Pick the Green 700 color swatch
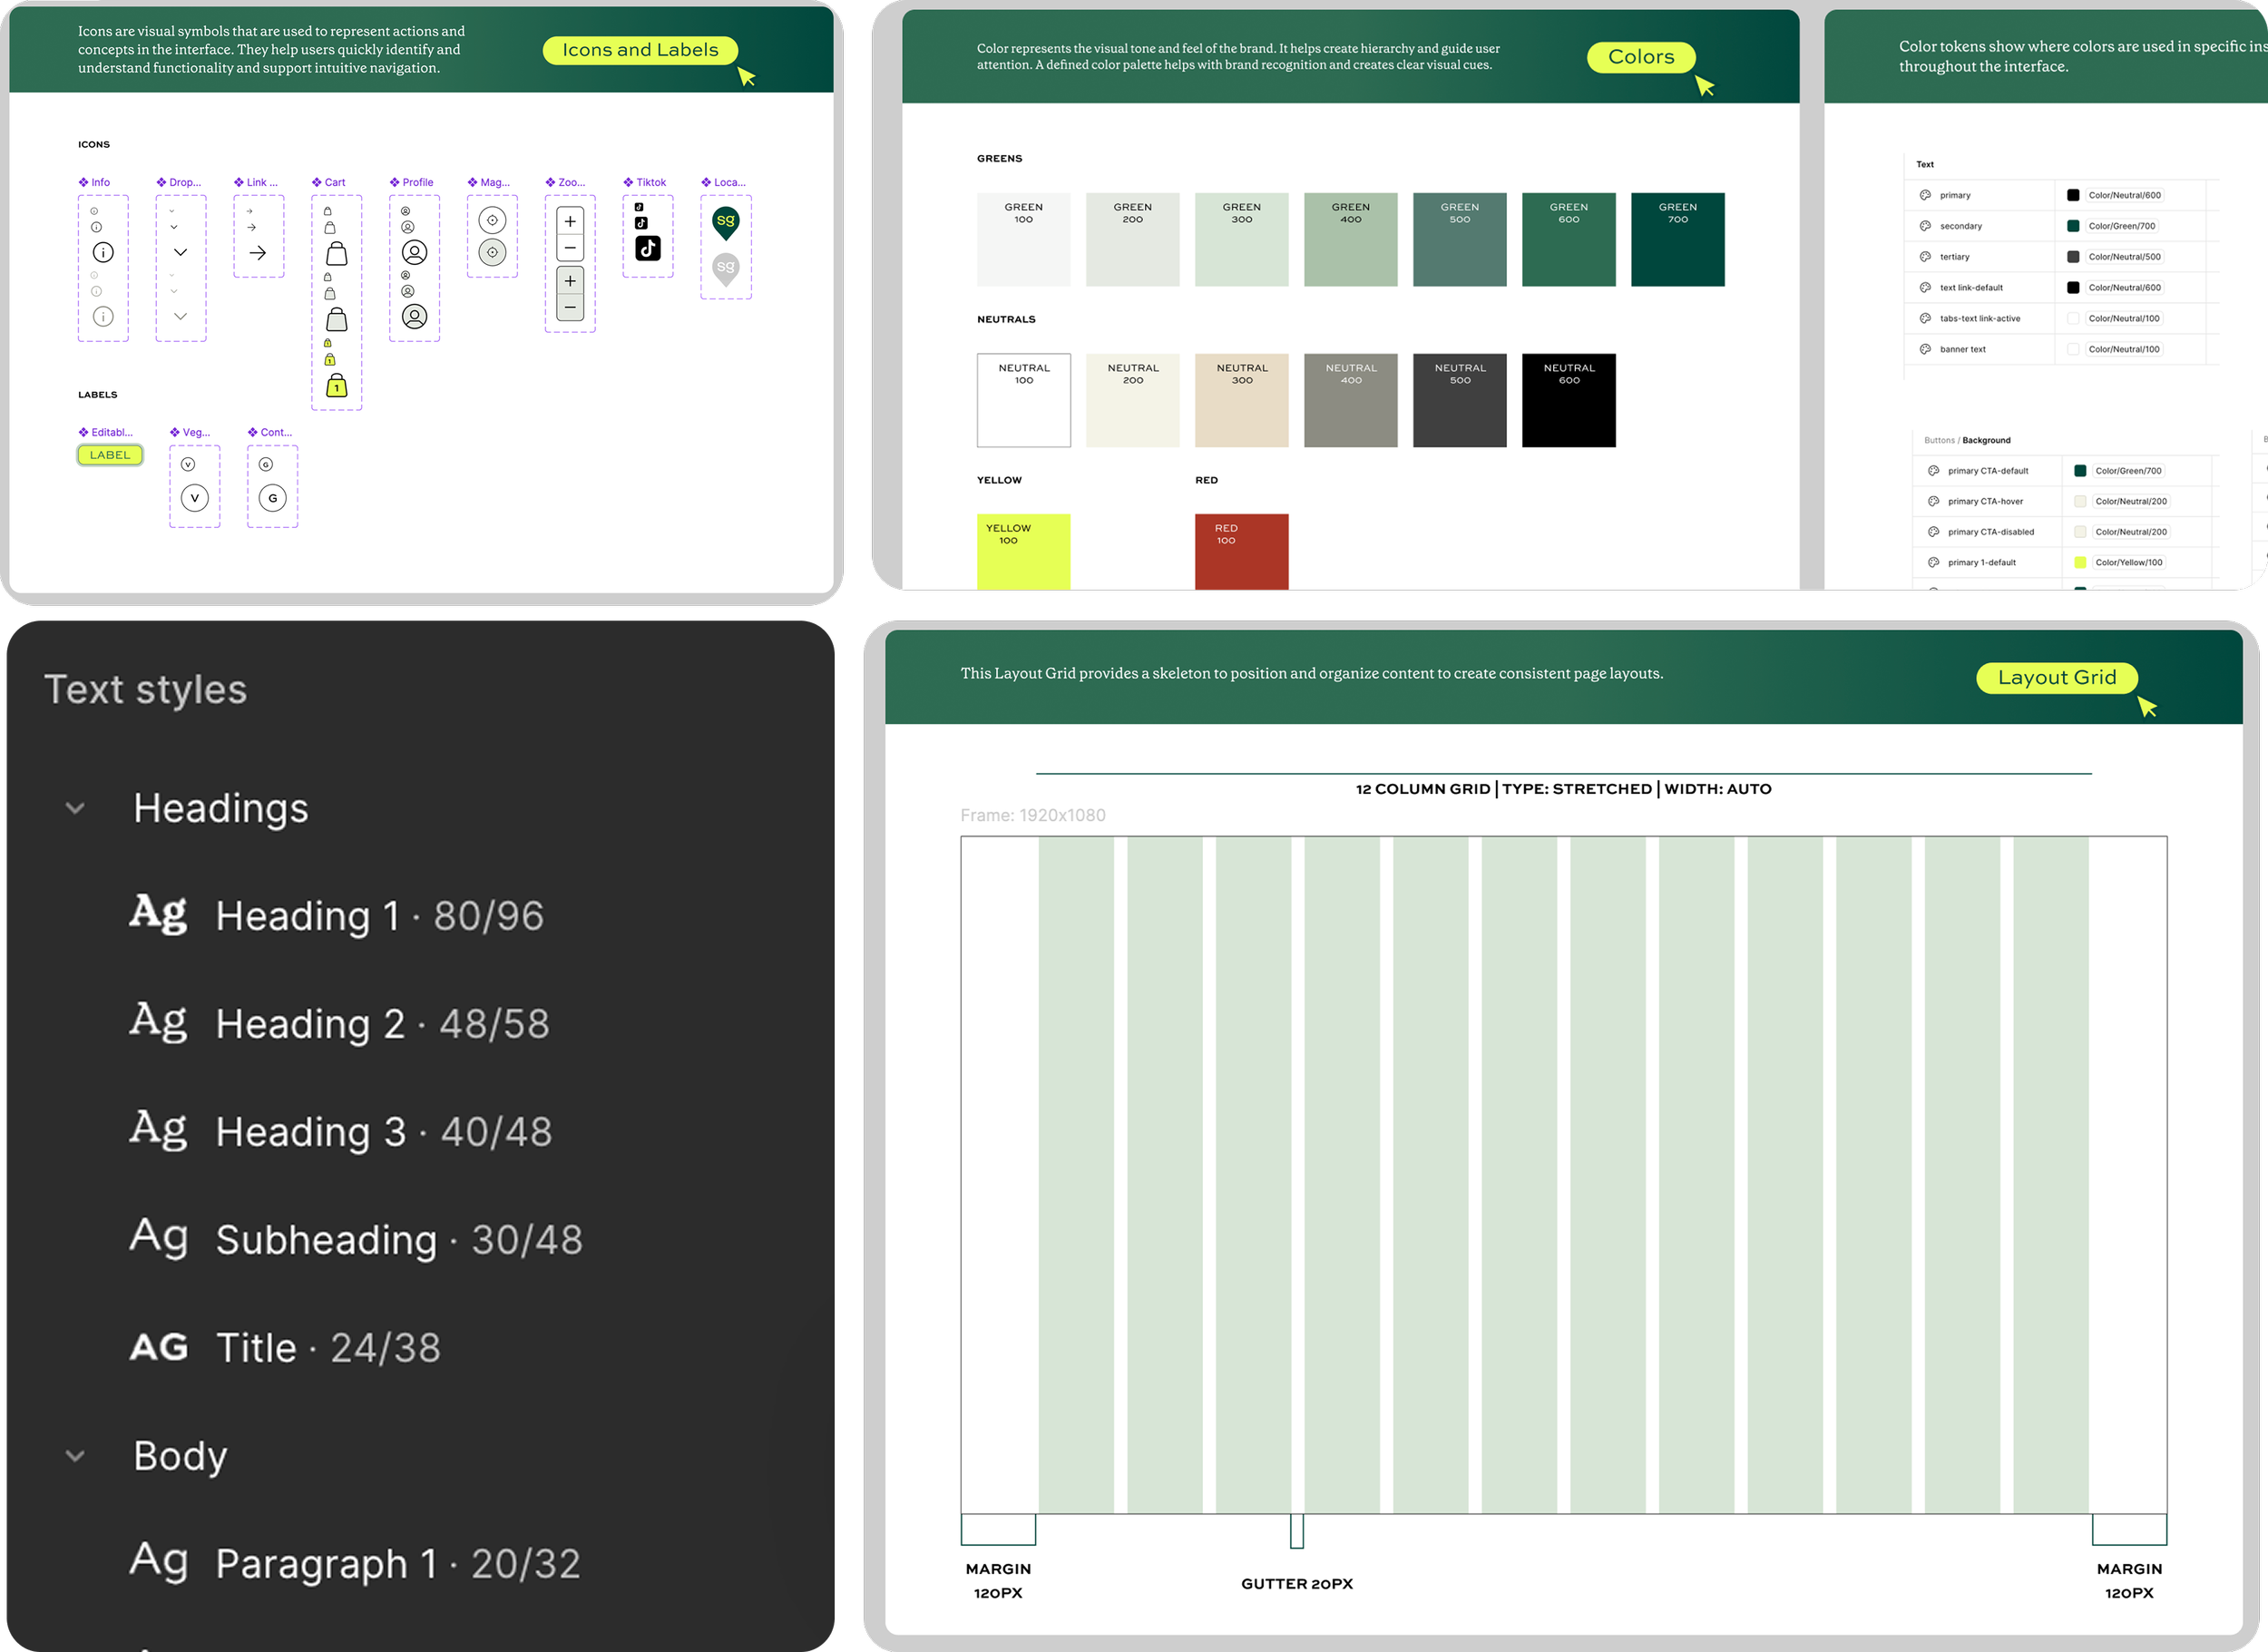2268x1652 pixels. click(x=1677, y=239)
